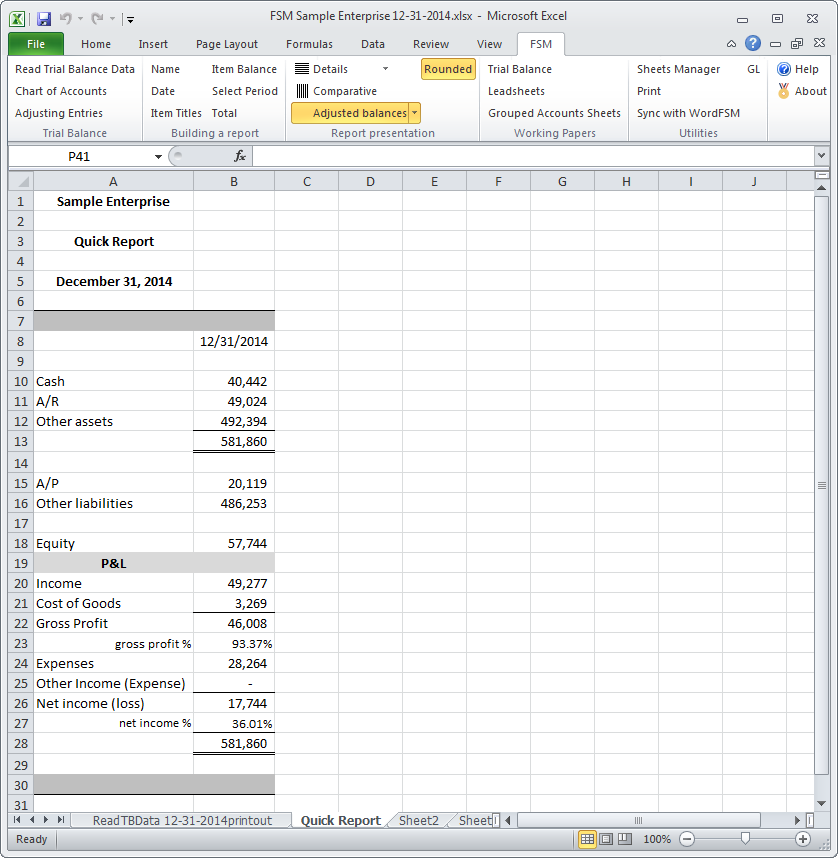Click the zoom in plus icon
The image size is (838, 858).
click(x=802, y=839)
